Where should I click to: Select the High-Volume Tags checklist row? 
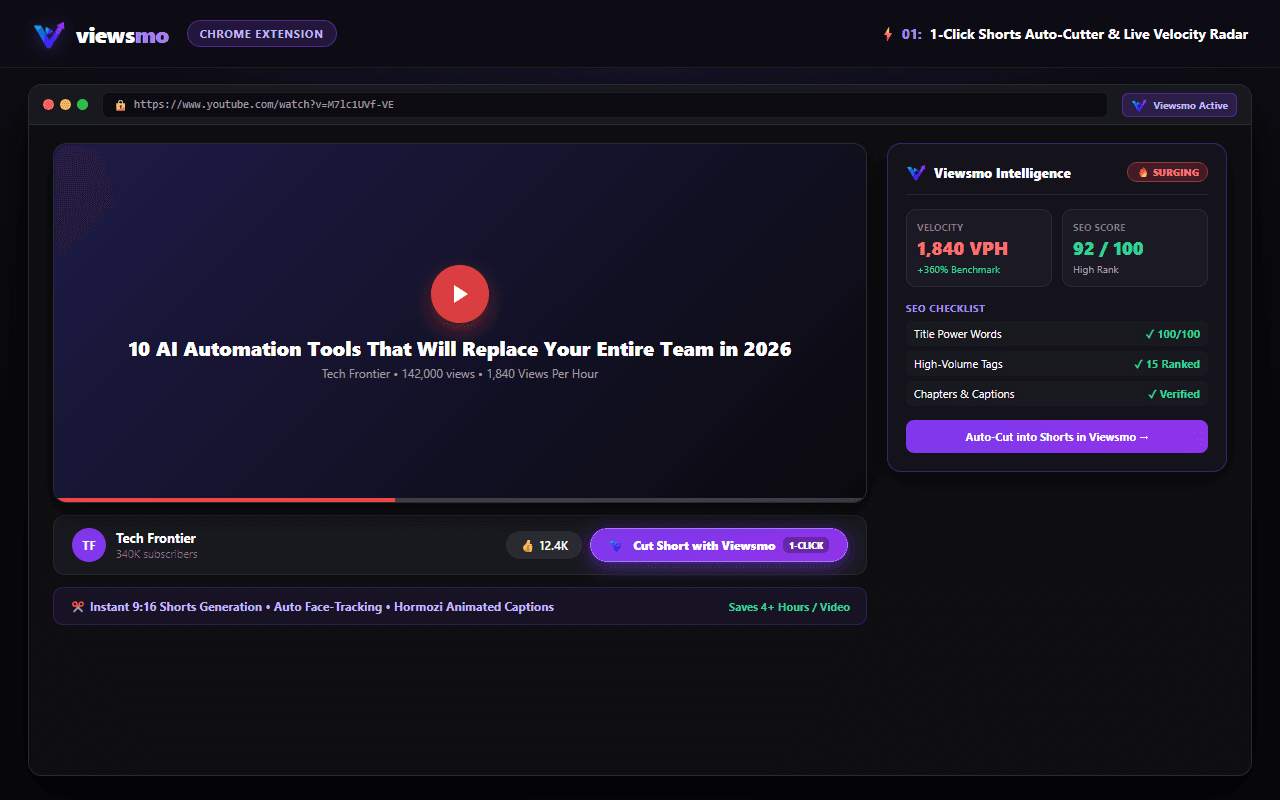pos(1057,364)
